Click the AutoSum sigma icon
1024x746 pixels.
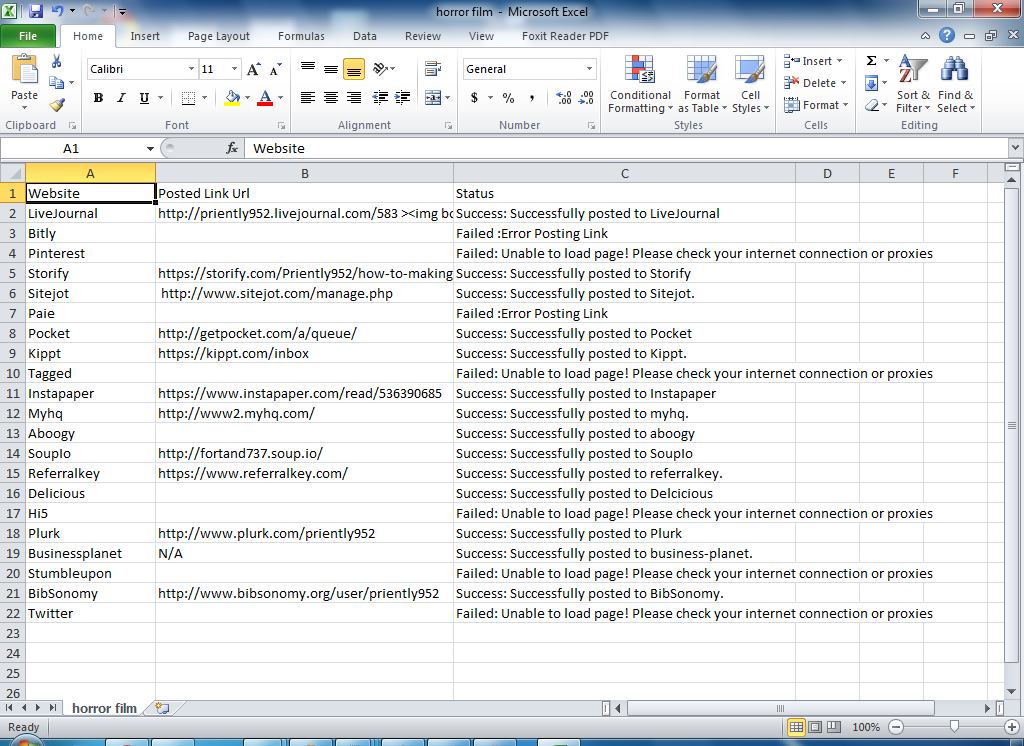871,61
